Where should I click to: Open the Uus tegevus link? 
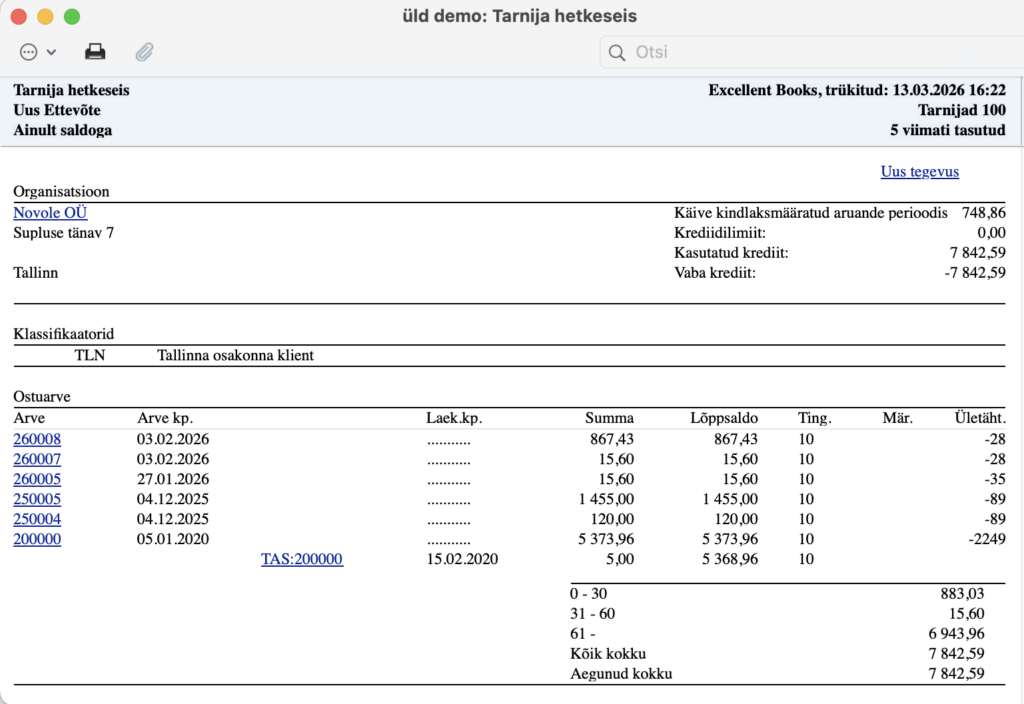pos(919,172)
